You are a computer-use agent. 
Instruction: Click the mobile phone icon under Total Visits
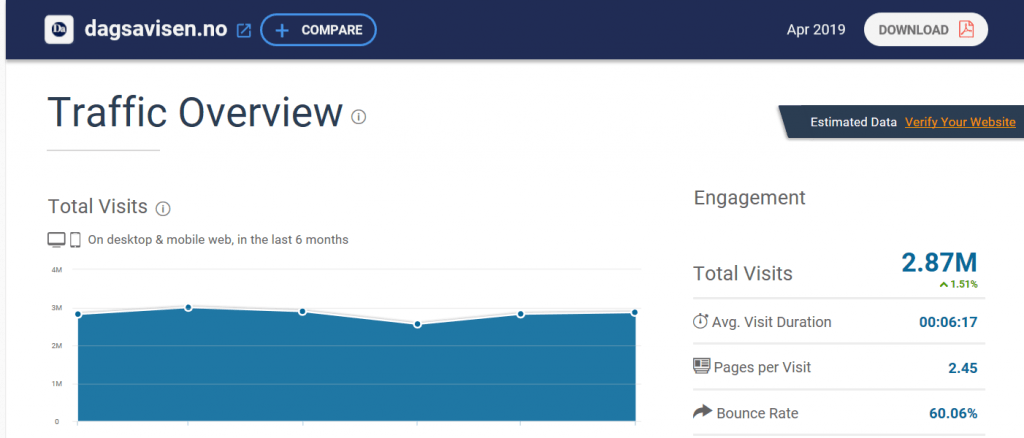pos(75,240)
